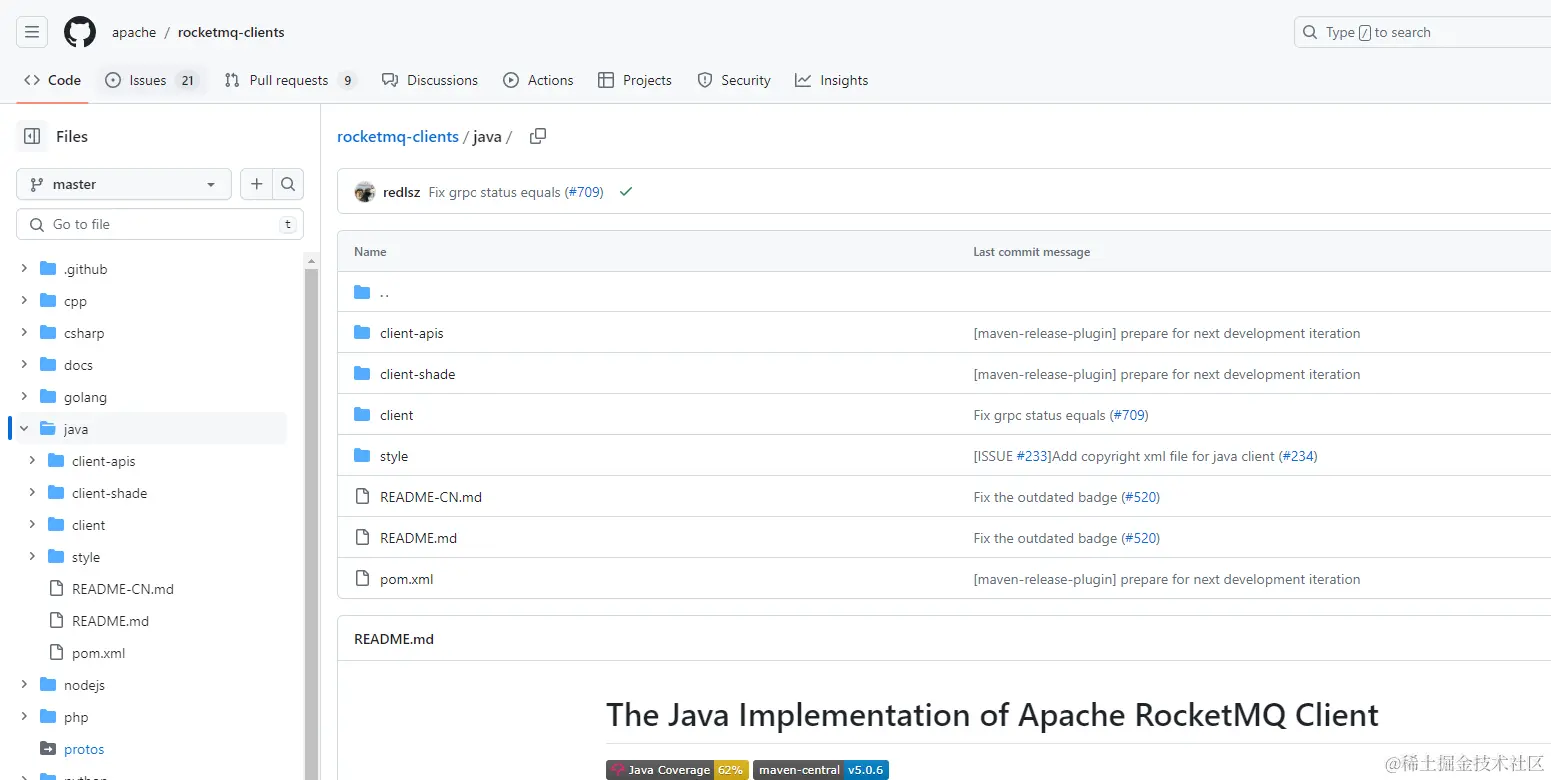
Task: Expand the csharp folder chevron
Action: click(24, 333)
